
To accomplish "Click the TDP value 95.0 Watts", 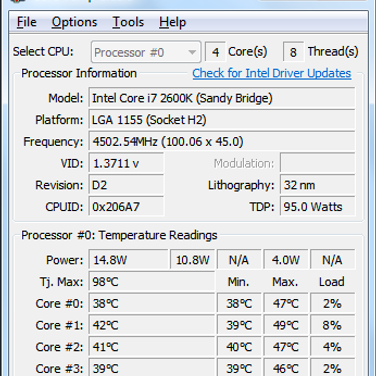I will click(x=318, y=207).
